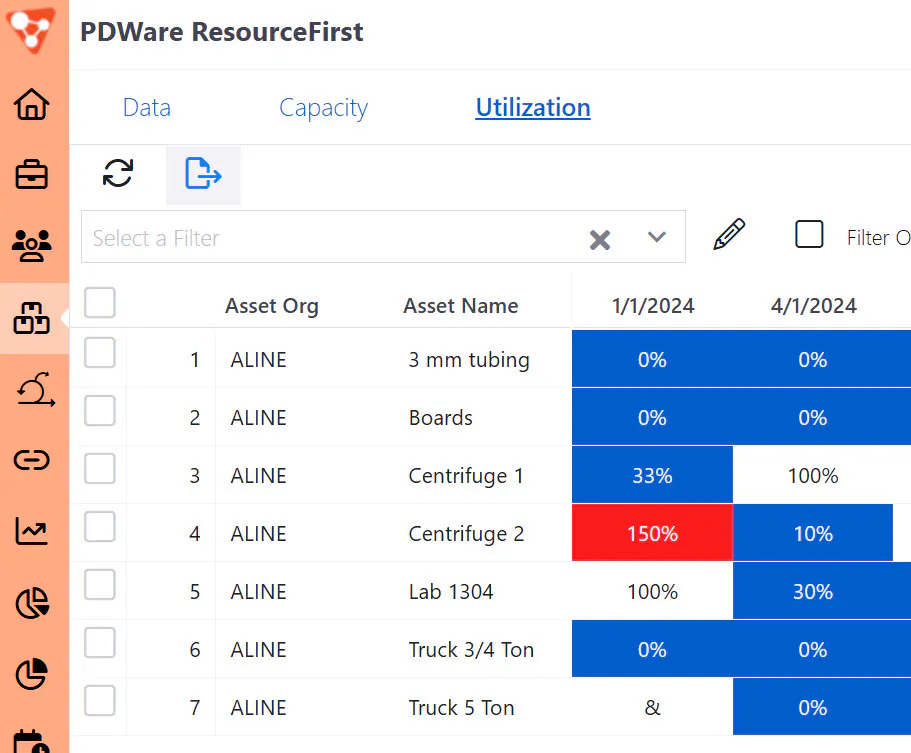Open the line chart trends icon in sidebar
This screenshot has height=753, width=911.
coord(31,531)
